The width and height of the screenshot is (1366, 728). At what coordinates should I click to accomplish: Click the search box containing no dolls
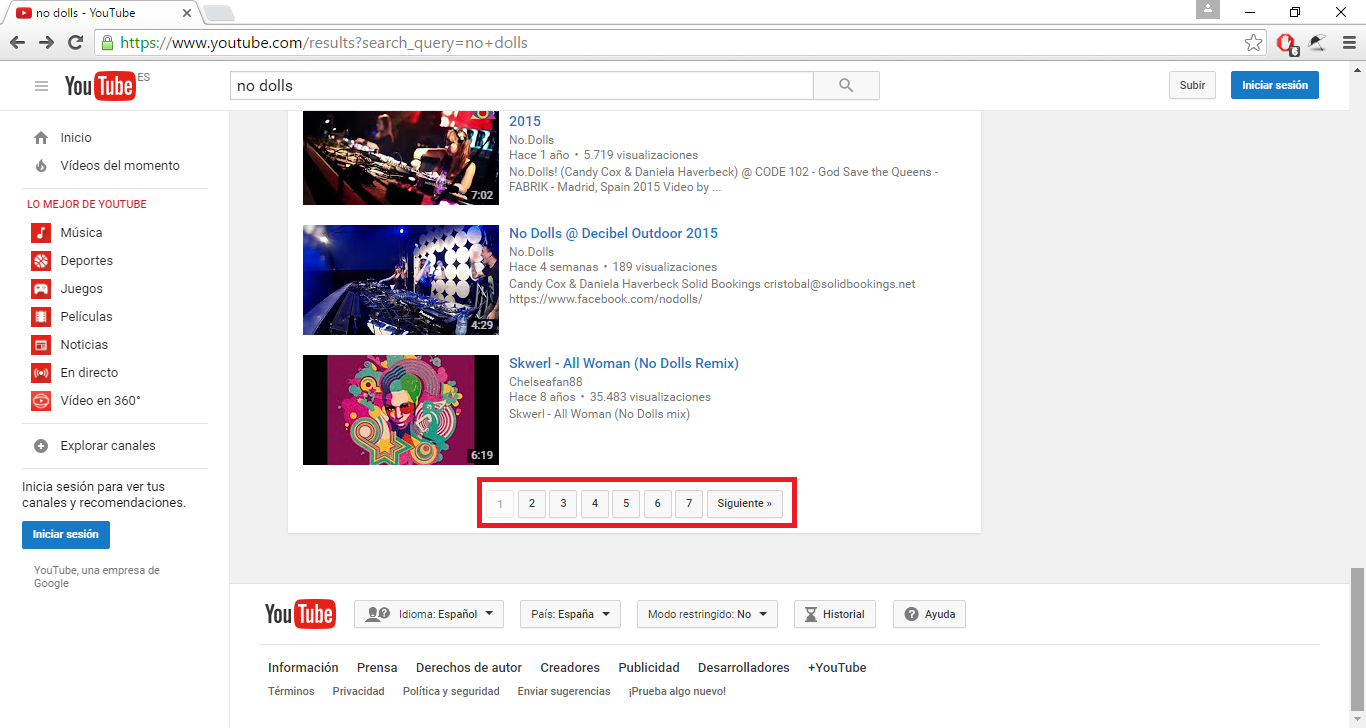(x=521, y=86)
